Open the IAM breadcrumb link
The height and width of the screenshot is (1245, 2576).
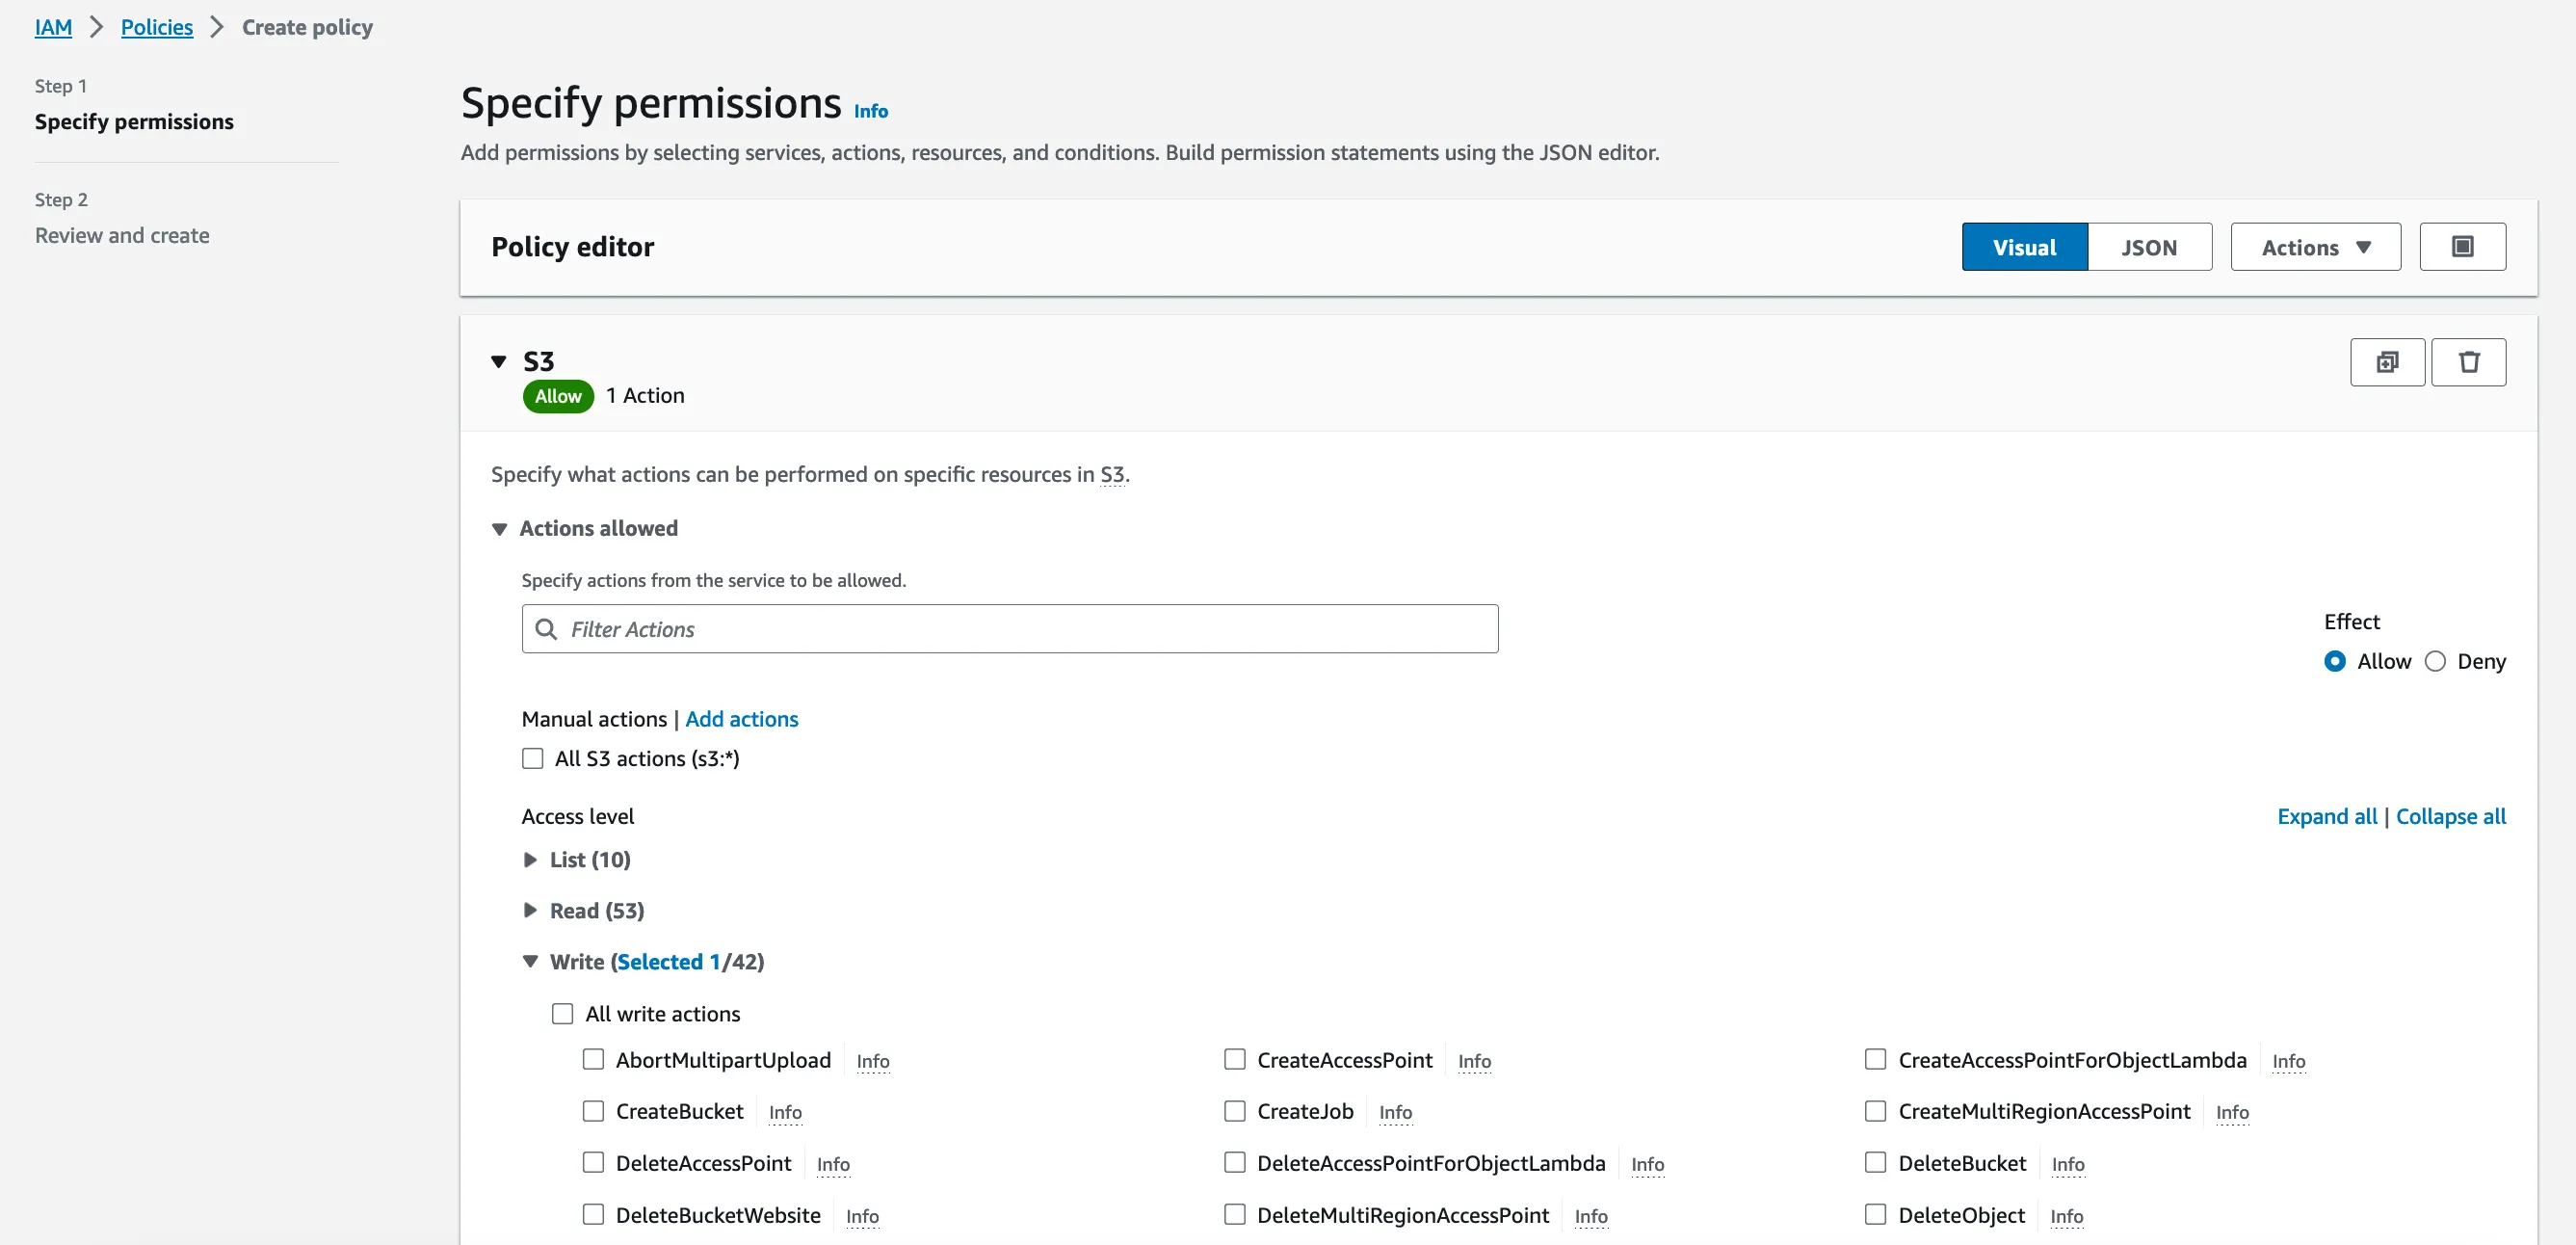(x=53, y=27)
